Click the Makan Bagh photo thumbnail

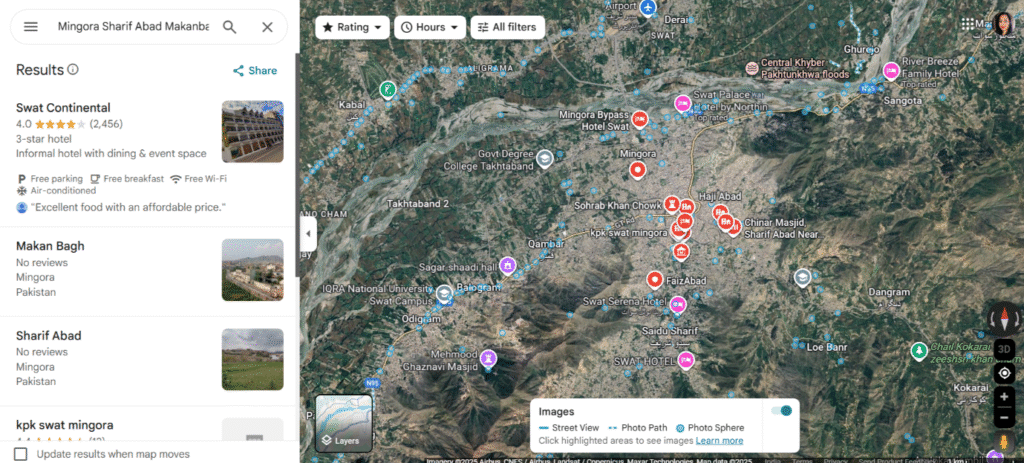[252, 270]
